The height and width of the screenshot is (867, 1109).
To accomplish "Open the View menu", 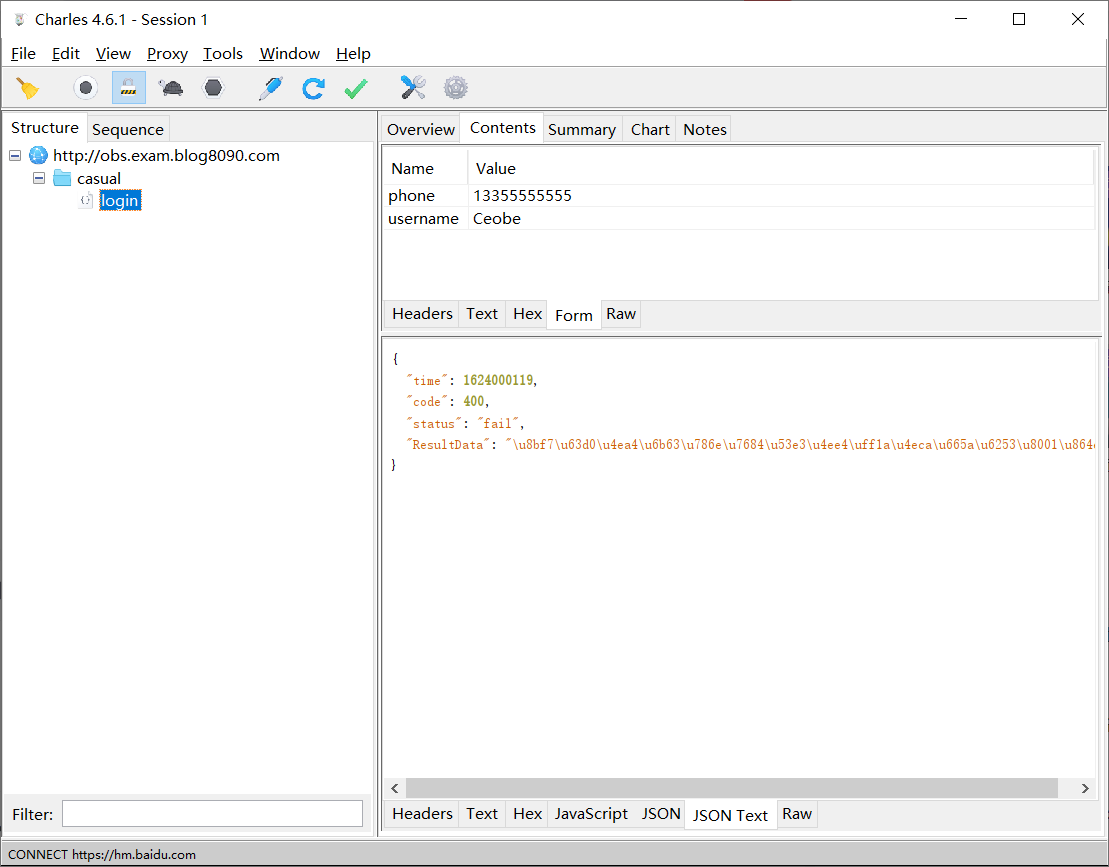I will pyautogui.click(x=113, y=54).
